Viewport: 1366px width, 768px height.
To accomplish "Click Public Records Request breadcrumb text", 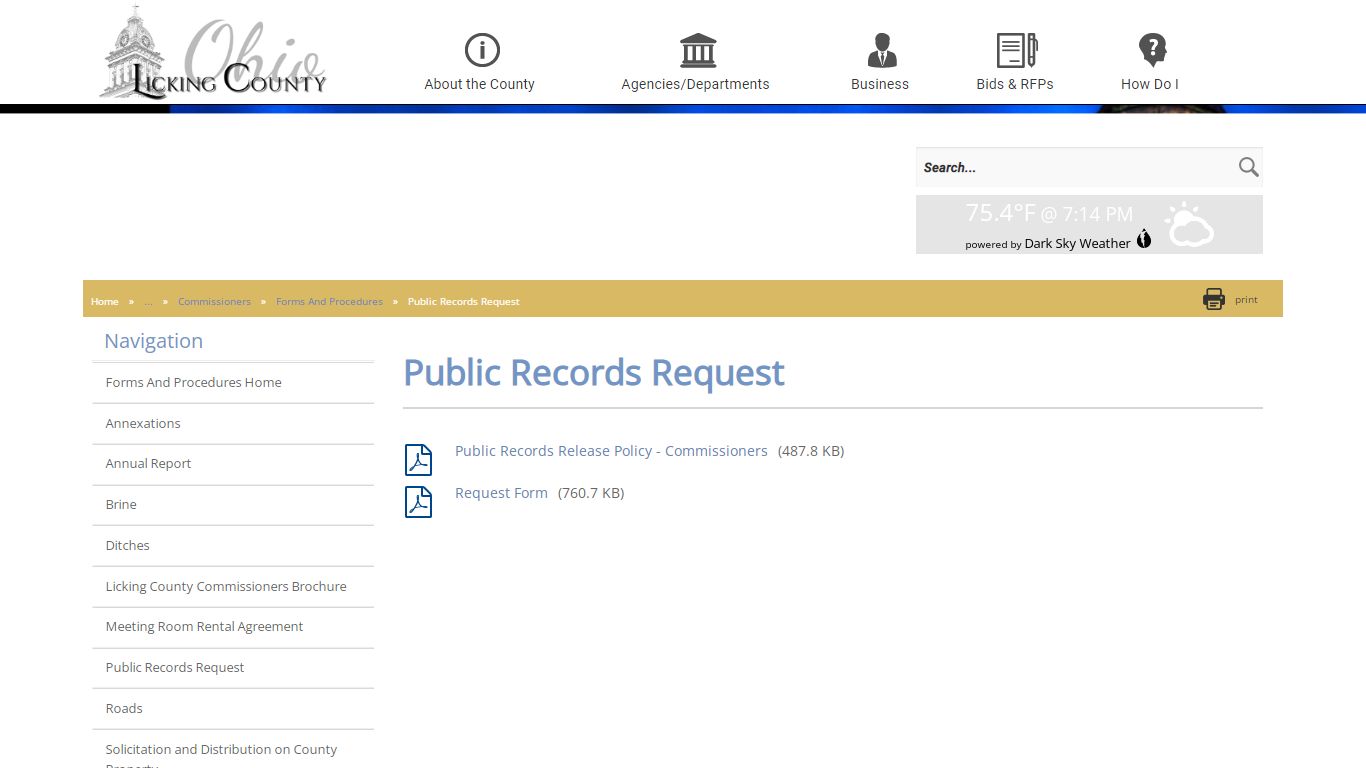I will coord(463,301).
